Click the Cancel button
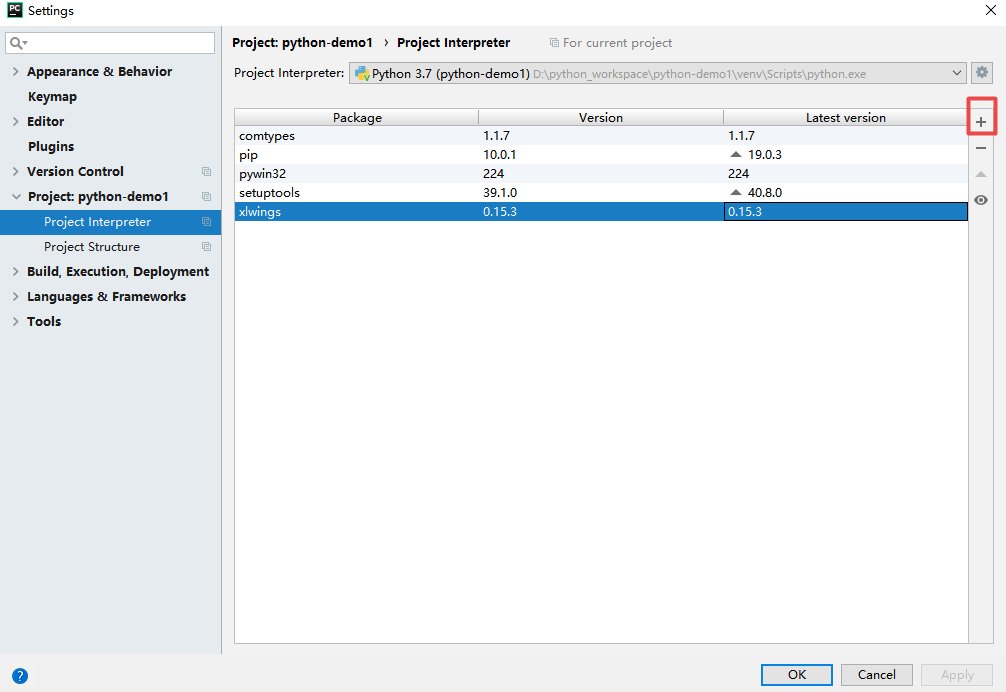The image size is (1006, 692). pyautogui.click(x=876, y=675)
